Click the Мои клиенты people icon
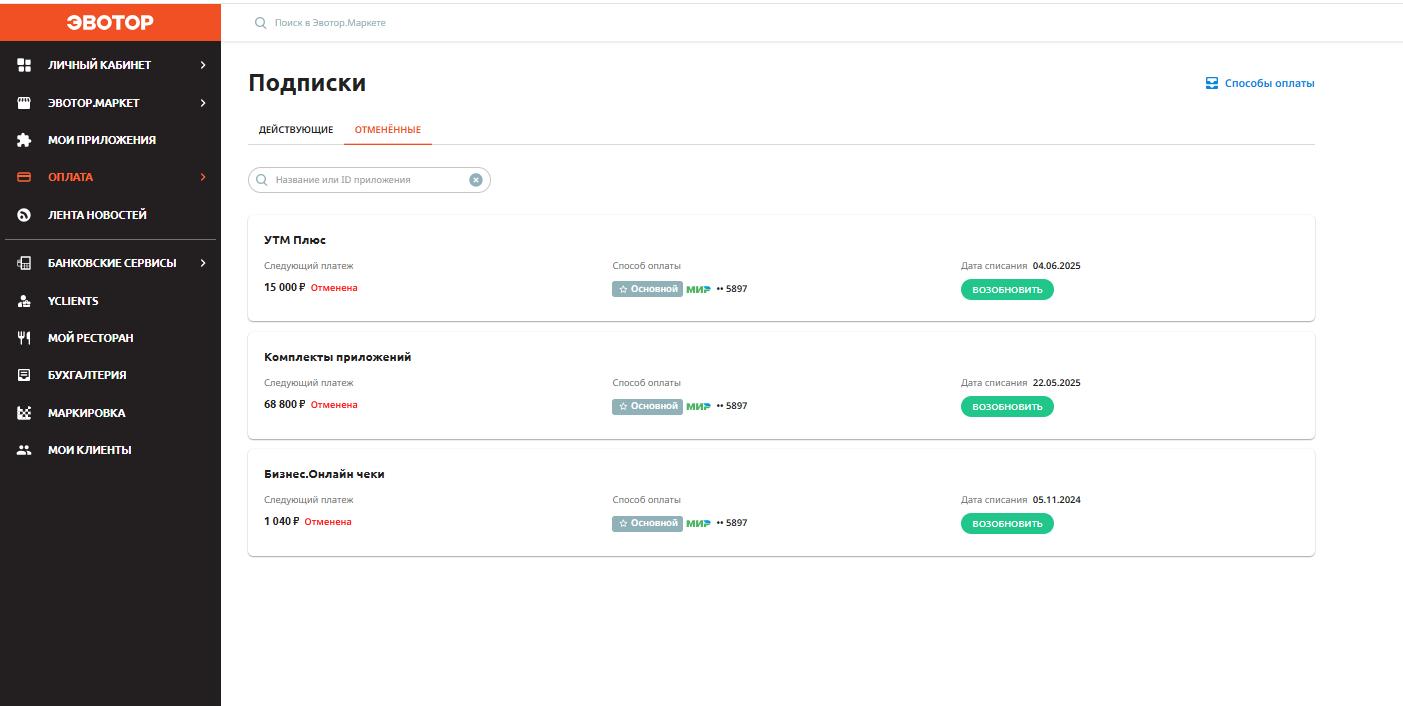Viewport: 1403px width, 706px height. click(25, 450)
